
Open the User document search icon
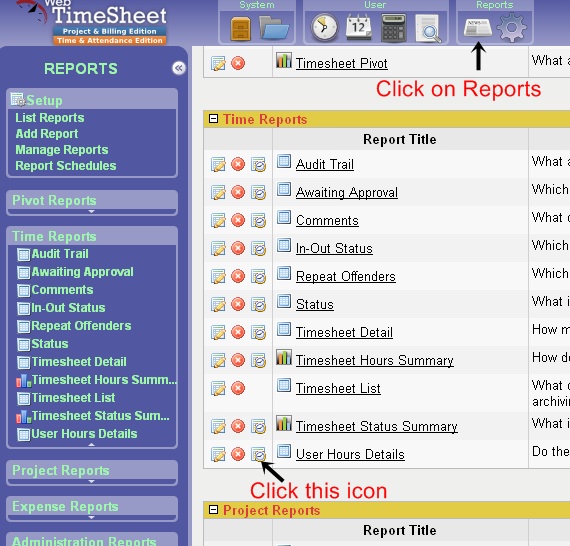coord(428,28)
